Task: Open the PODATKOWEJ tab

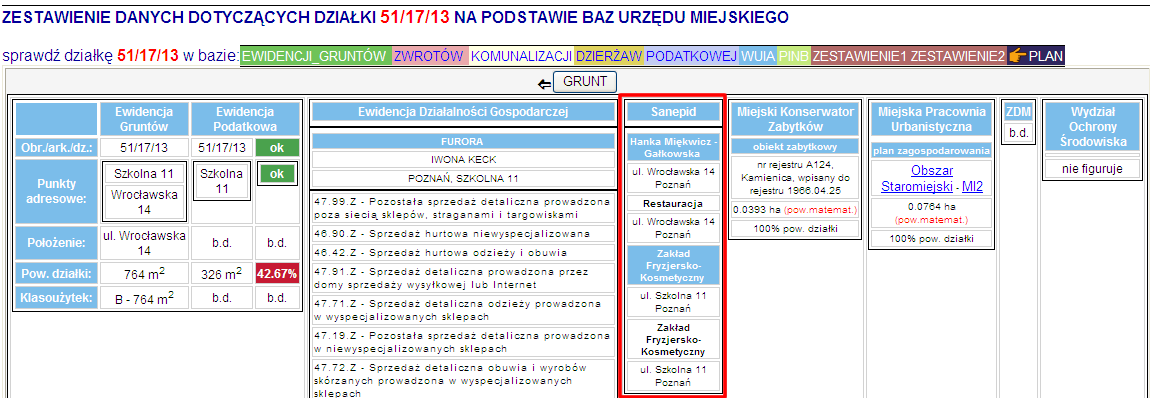Action: [691, 56]
